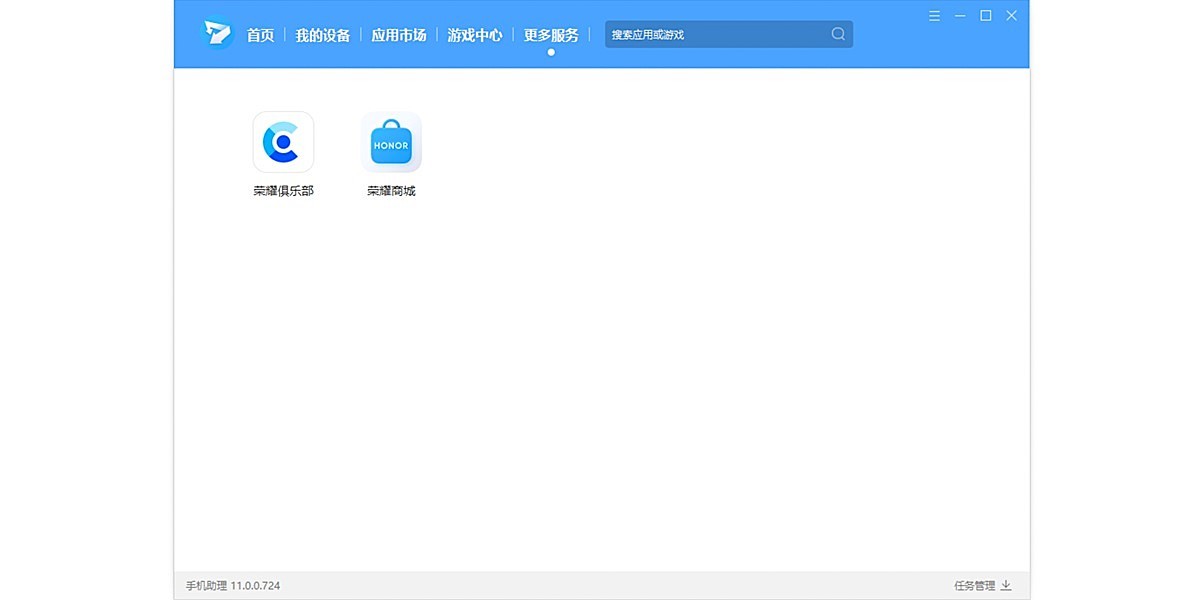The width and height of the screenshot is (1200, 600).
Task: Open the 我的设备 tab
Action: tap(322, 34)
